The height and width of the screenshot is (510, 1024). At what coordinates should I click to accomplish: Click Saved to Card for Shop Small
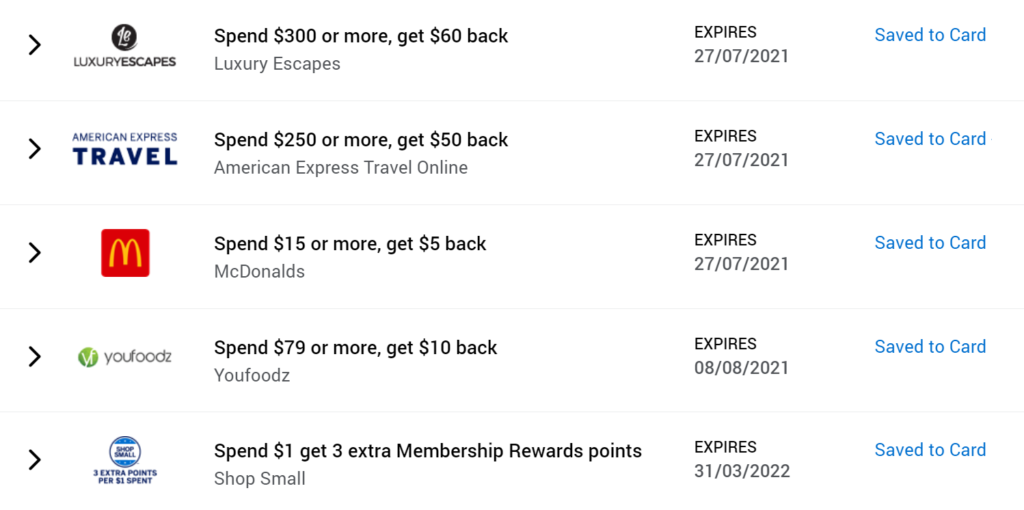point(930,450)
